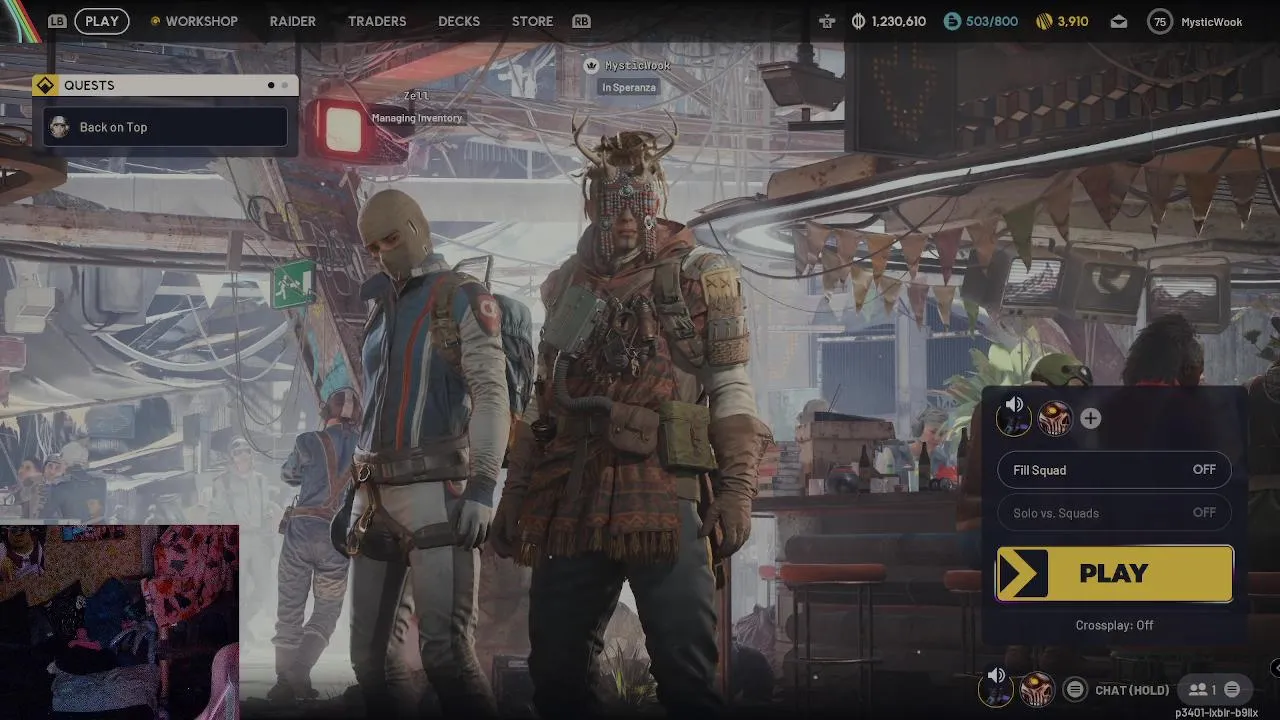The height and width of the screenshot is (720, 1280).
Task: Click the chat menu icon beside CHAT (HOLD)
Action: click(1075, 689)
